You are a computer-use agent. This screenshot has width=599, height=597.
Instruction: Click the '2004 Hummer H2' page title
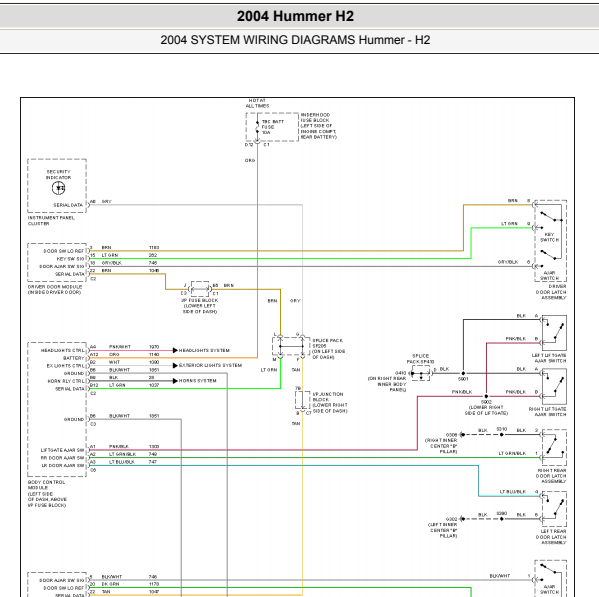pos(295,16)
